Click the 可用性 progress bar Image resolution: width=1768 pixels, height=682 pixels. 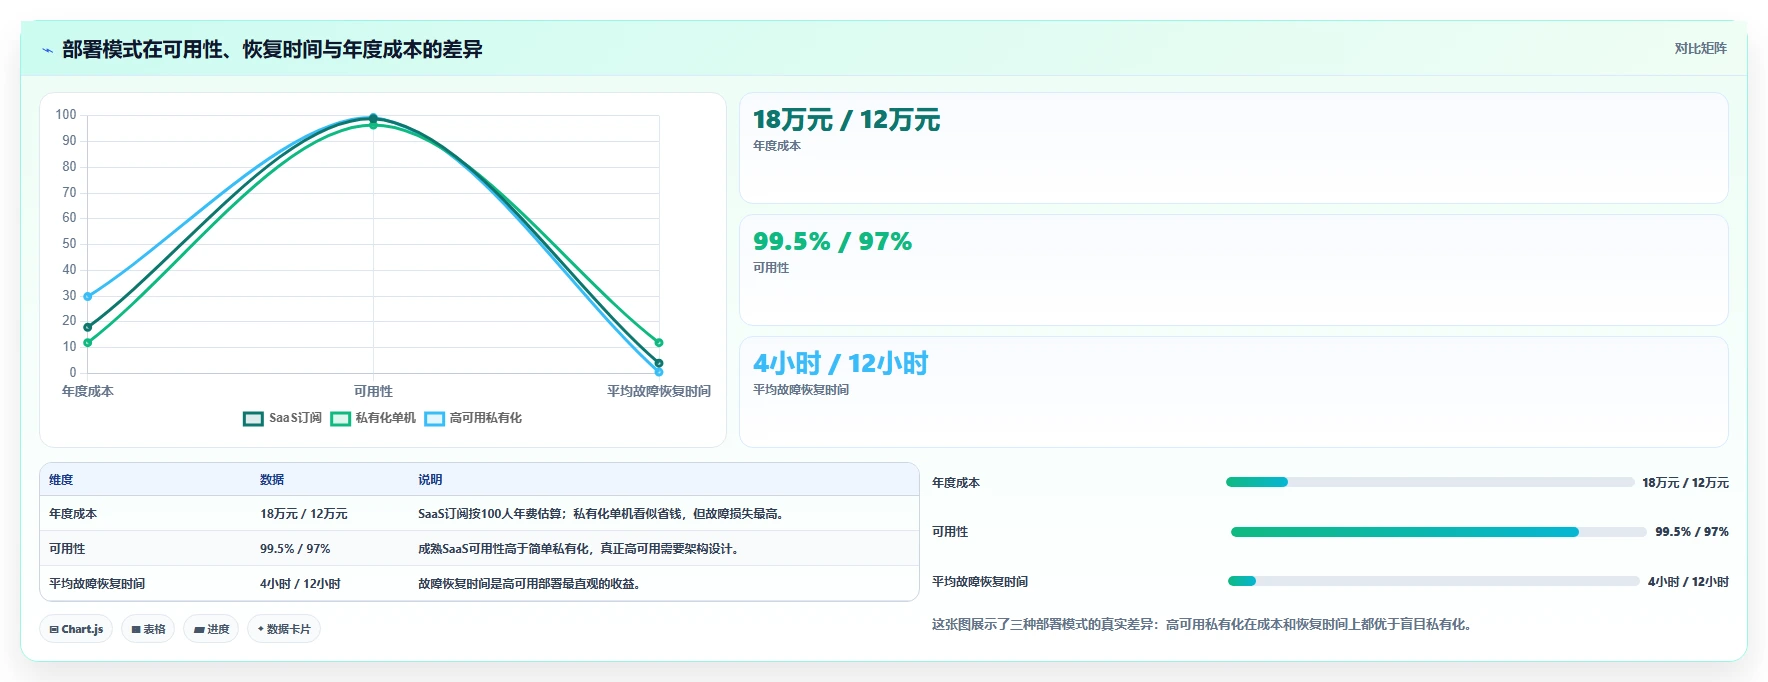(1438, 532)
